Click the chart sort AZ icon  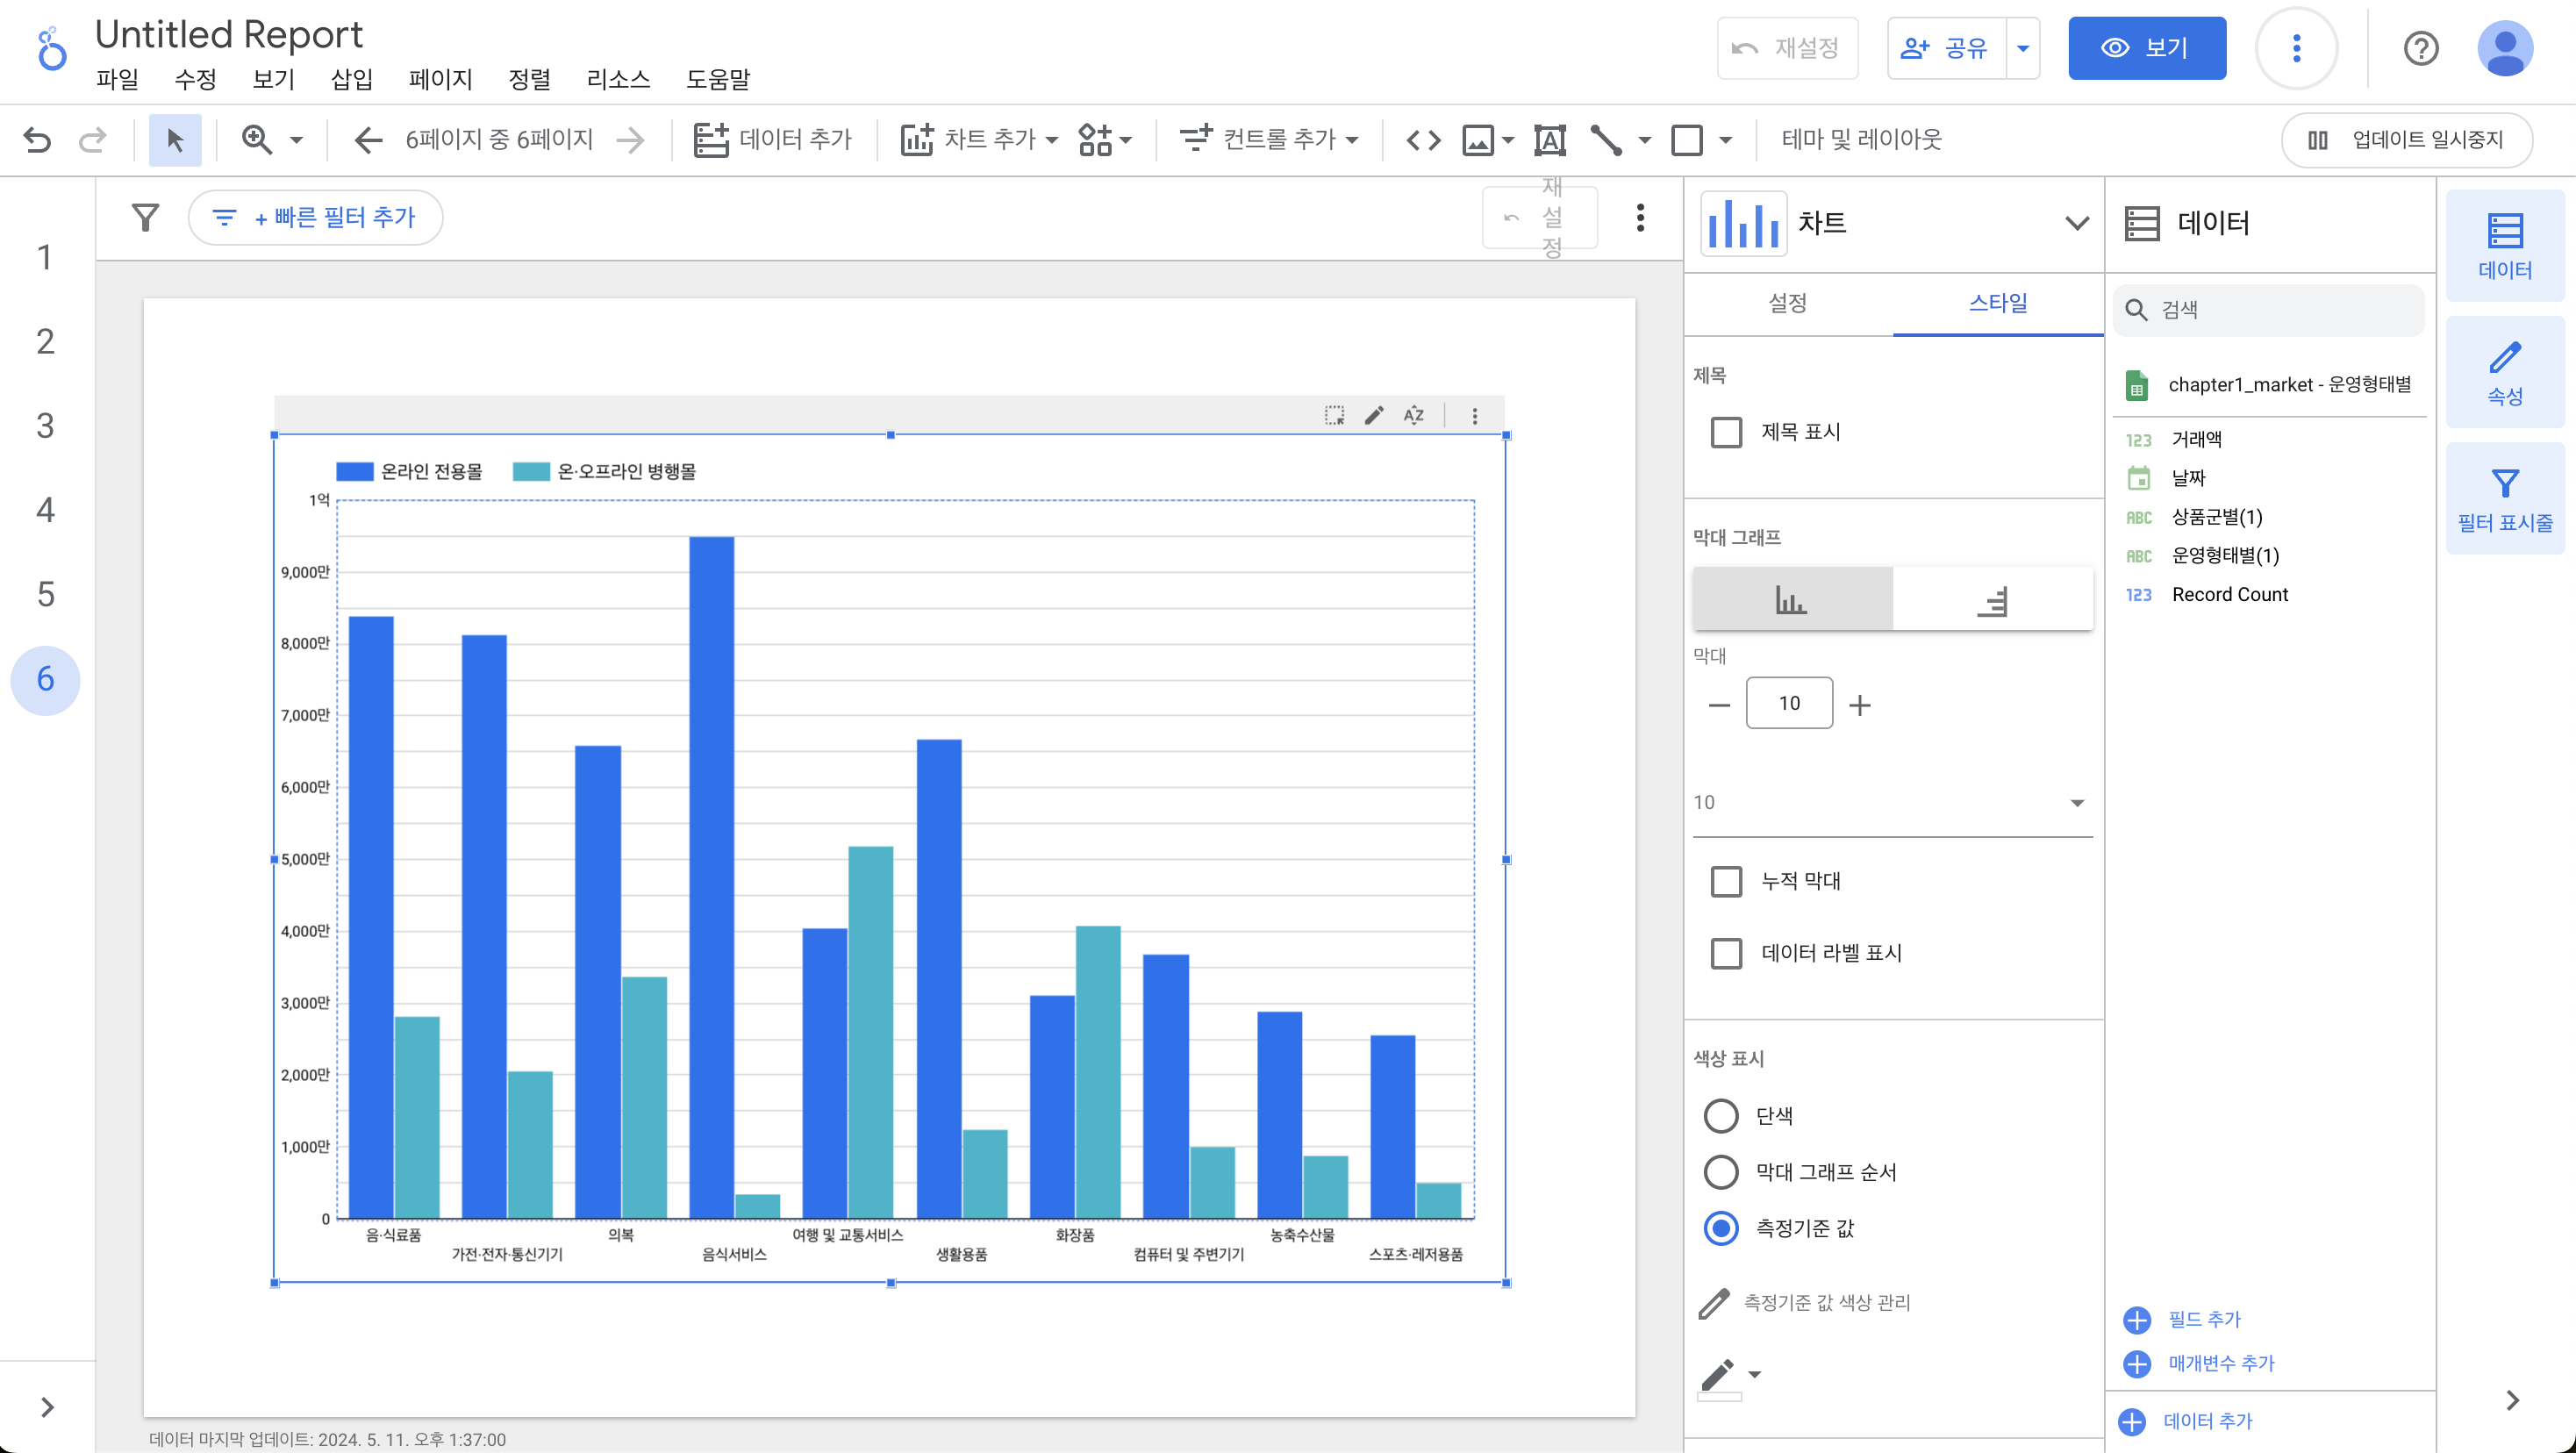(x=1413, y=415)
